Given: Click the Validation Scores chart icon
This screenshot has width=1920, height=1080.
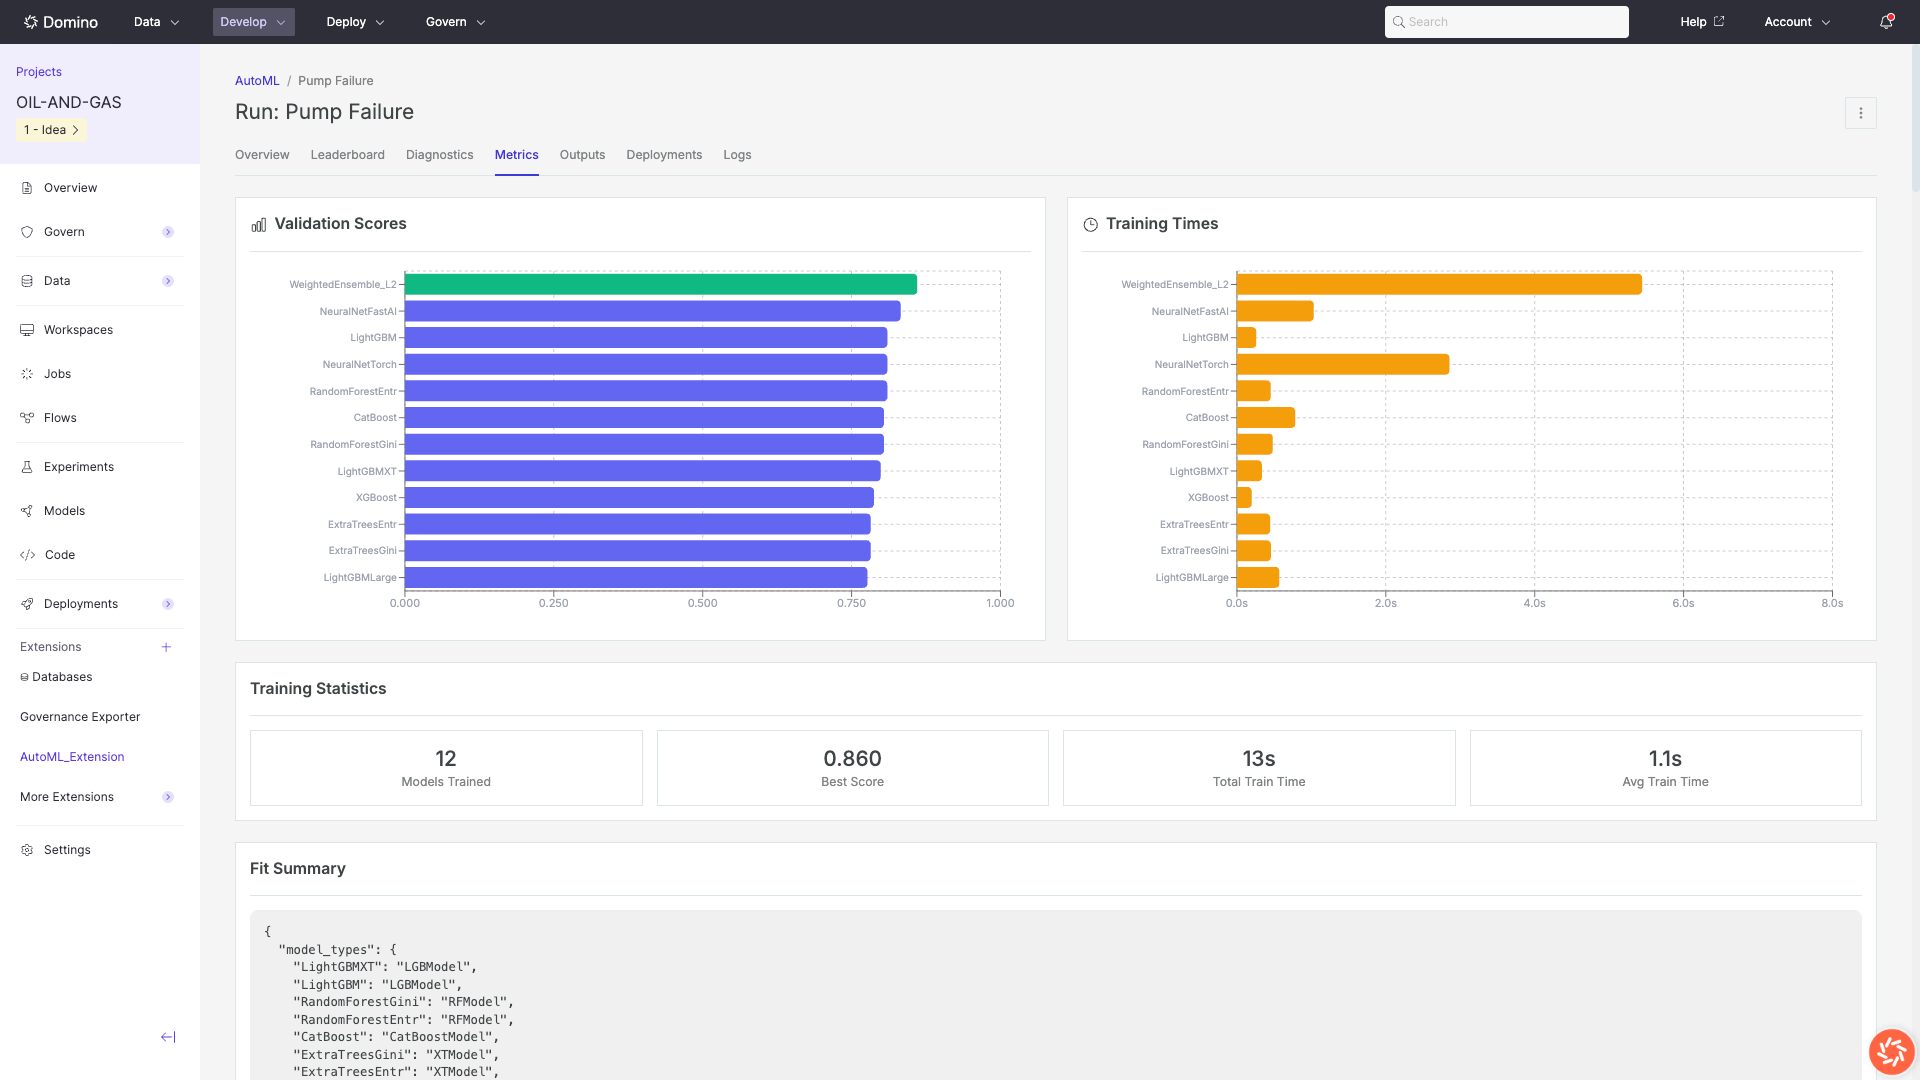Looking at the screenshot, I should [259, 225].
